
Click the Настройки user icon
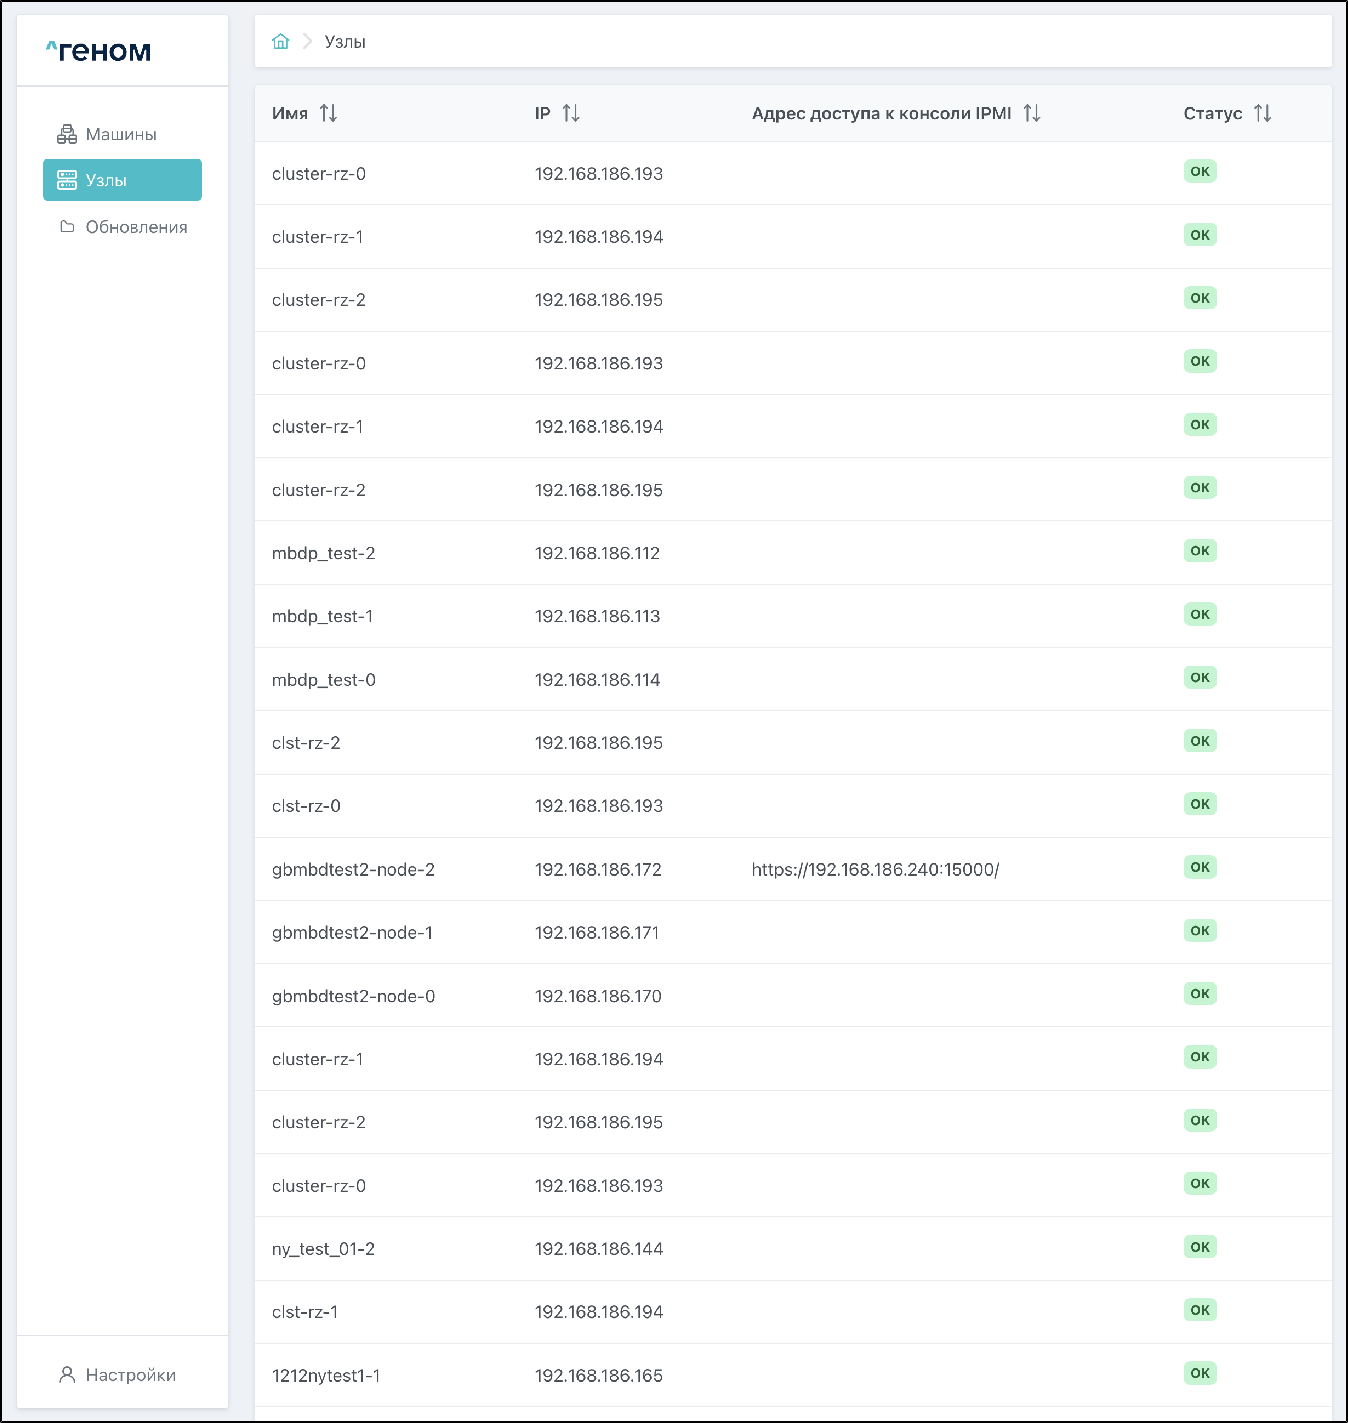67,1375
